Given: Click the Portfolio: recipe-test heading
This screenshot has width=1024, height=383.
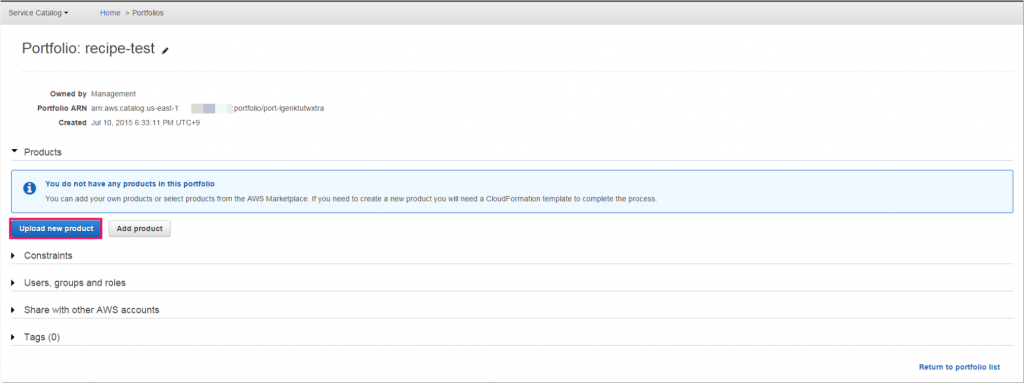Looking at the screenshot, I should click(x=88, y=49).
